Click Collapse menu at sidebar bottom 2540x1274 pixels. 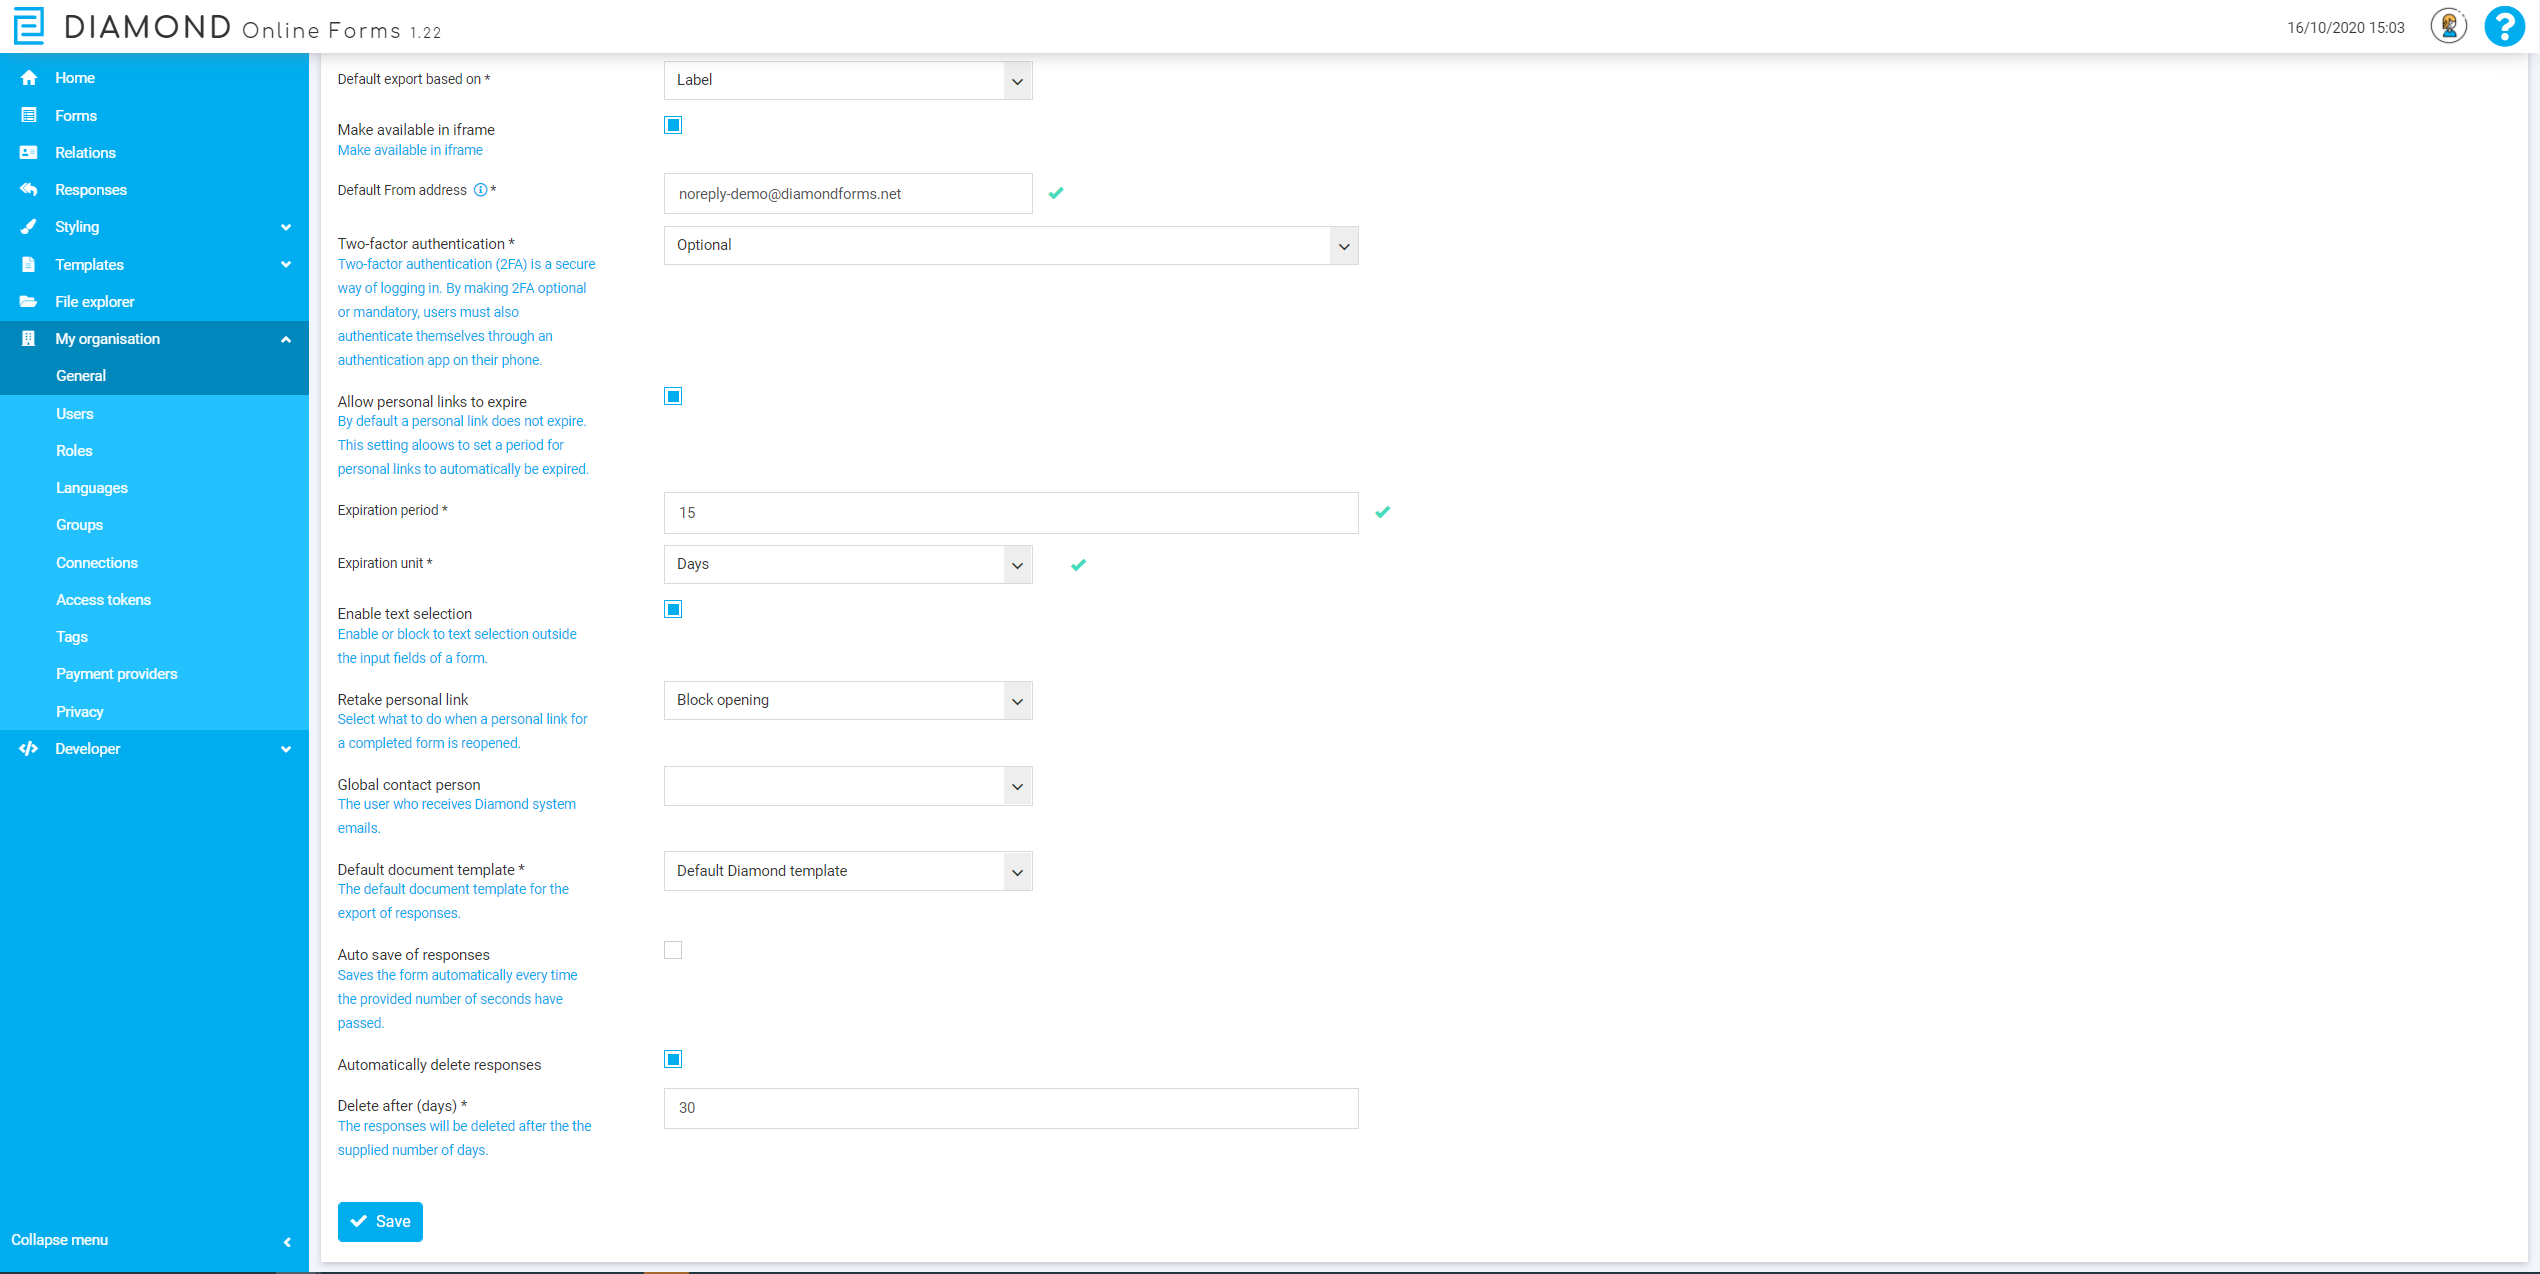60,1240
